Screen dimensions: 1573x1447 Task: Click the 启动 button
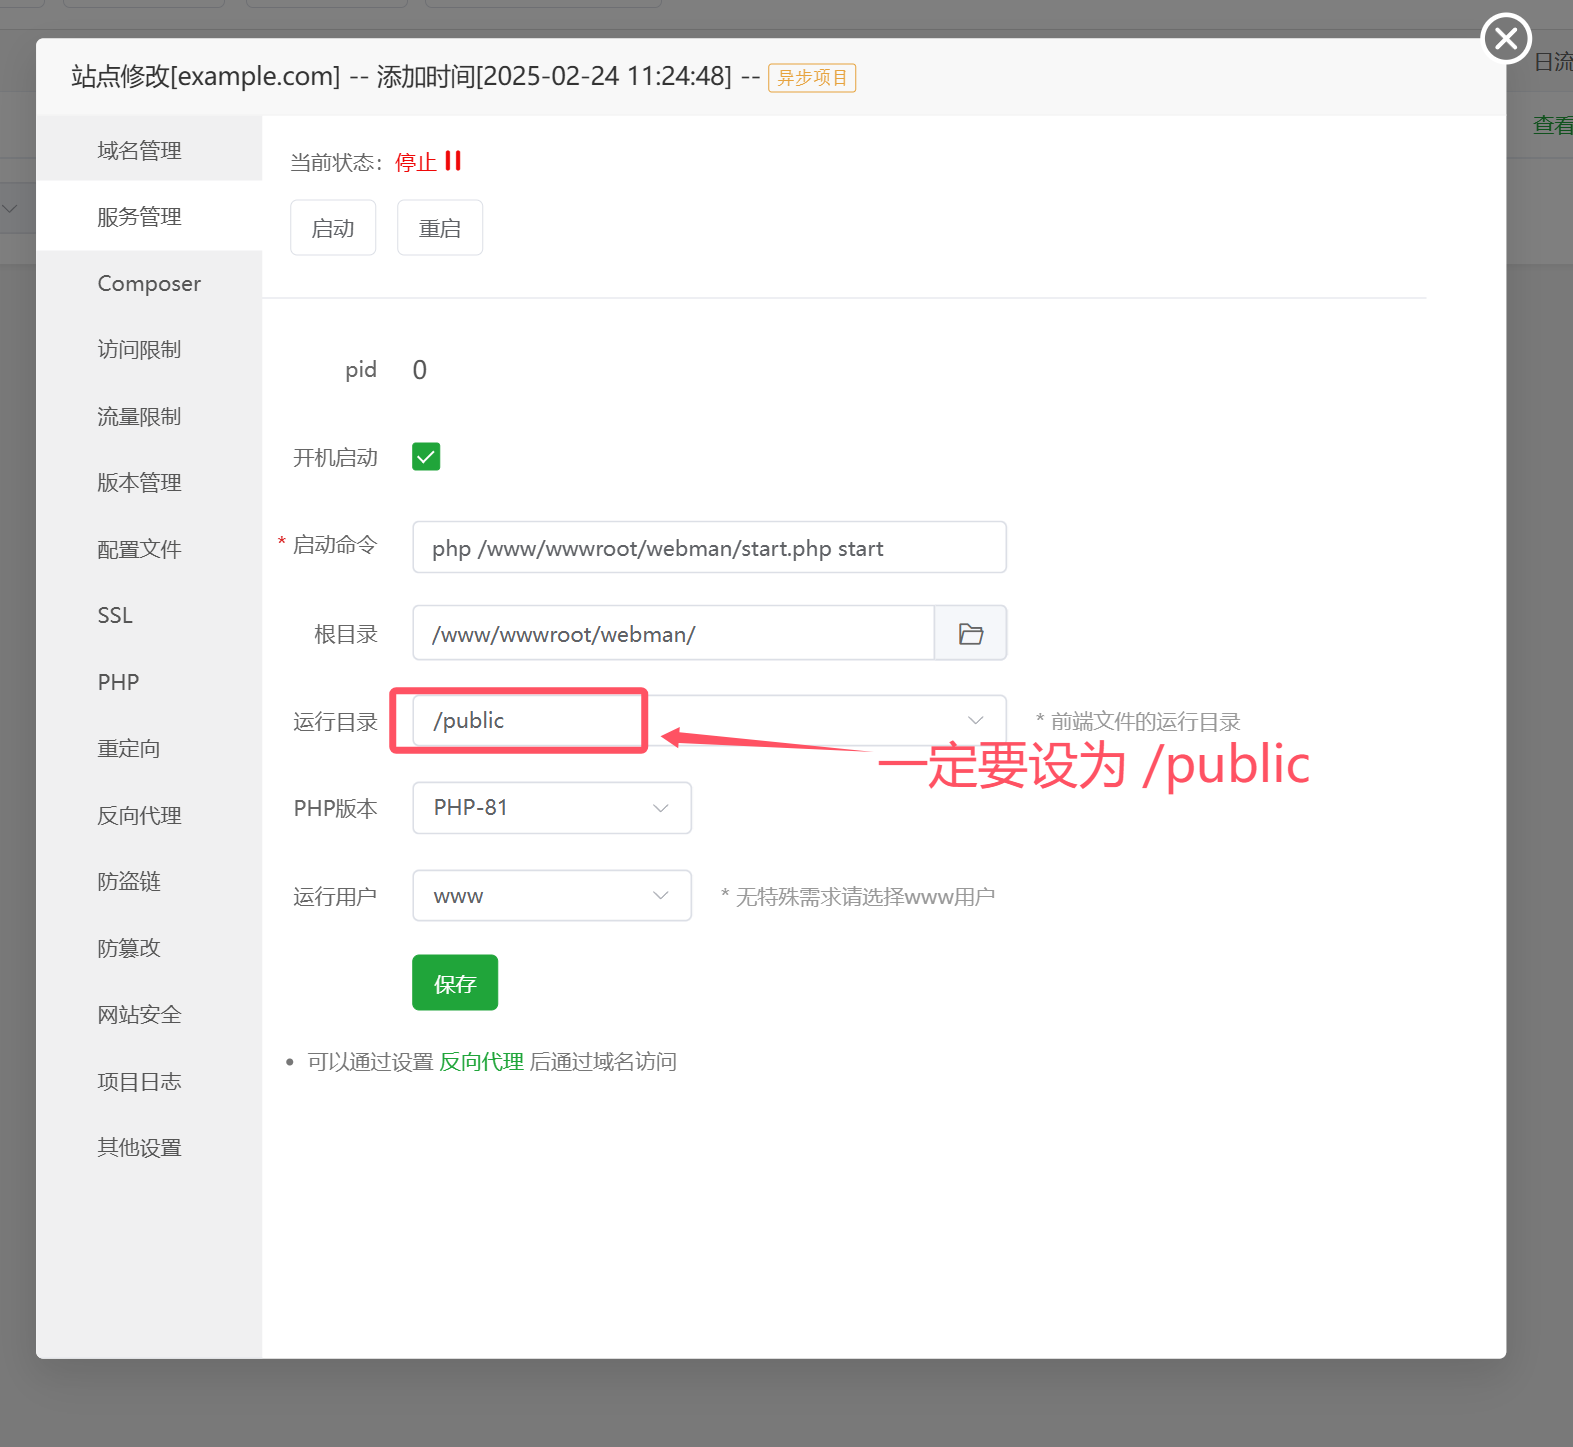point(333,228)
